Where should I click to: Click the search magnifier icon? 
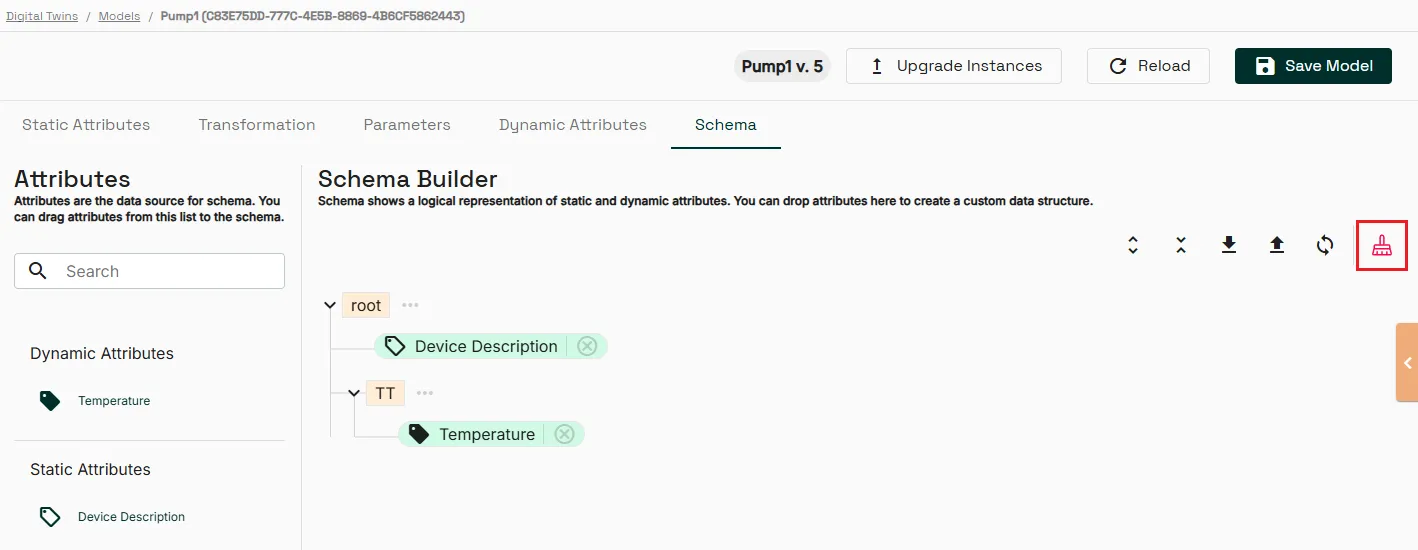[x=38, y=271]
